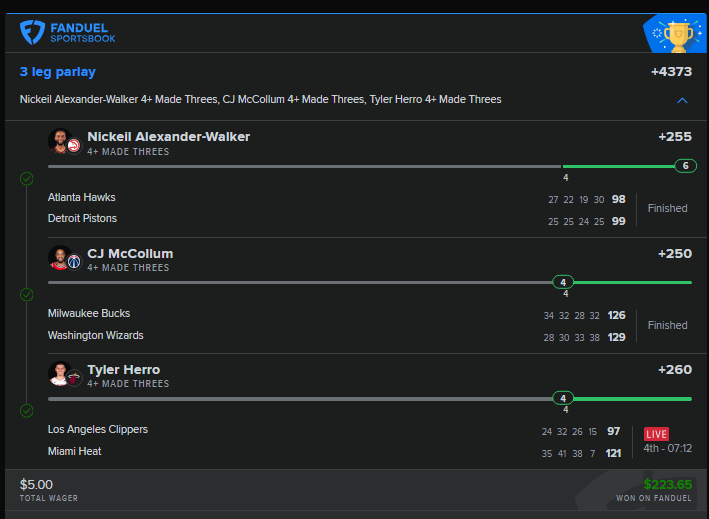Click Nickeil Alexander-Walker's player headshot
Viewport: 709px width, 519px height.
click(59, 141)
